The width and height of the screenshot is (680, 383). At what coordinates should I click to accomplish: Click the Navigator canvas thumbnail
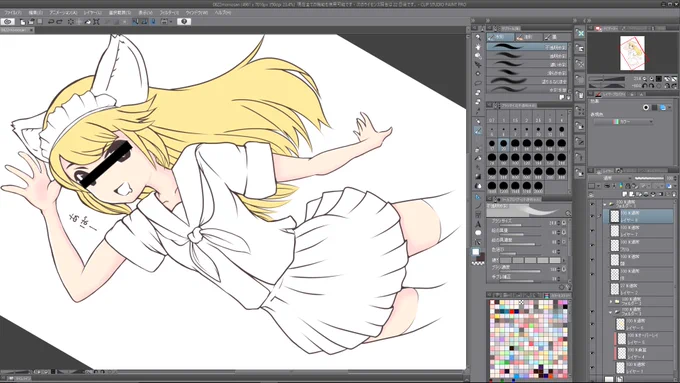[x=633, y=53]
